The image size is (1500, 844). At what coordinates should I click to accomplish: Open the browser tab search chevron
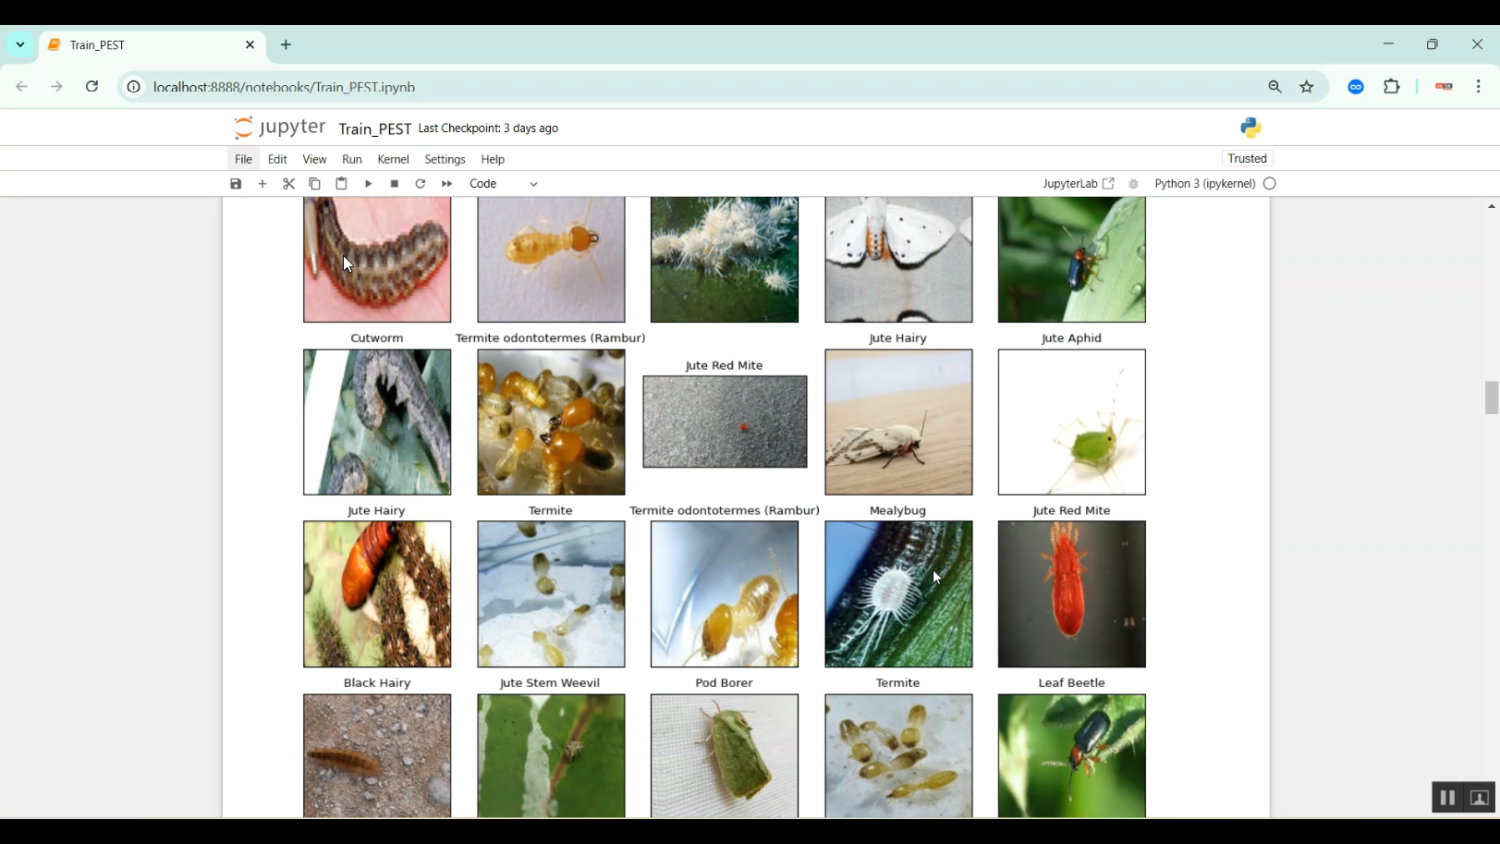20,44
